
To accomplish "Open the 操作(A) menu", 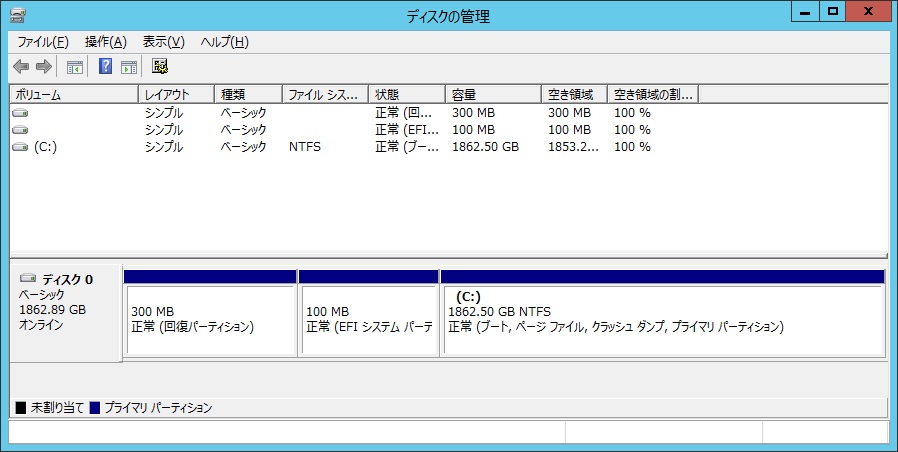I will pos(106,42).
